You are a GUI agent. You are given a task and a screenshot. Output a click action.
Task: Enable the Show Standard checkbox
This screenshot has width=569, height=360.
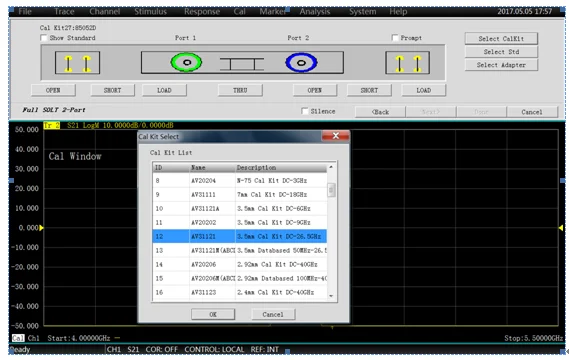pos(44,38)
